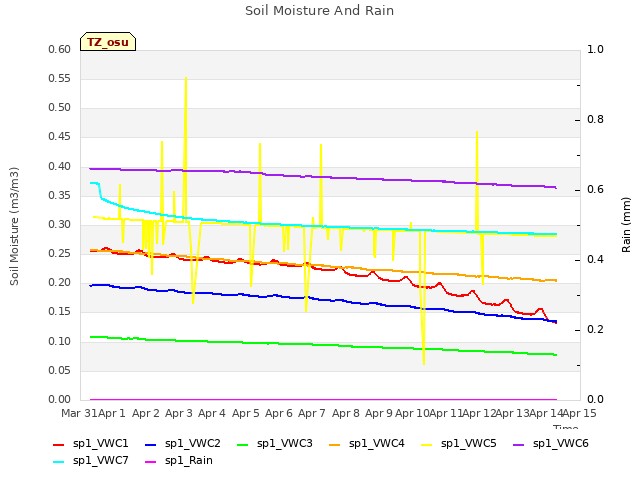The height and width of the screenshot is (480, 640).
Task: Click the 0.20 soil moisture tick label
Action: pyautogui.click(x=60, y=283)
